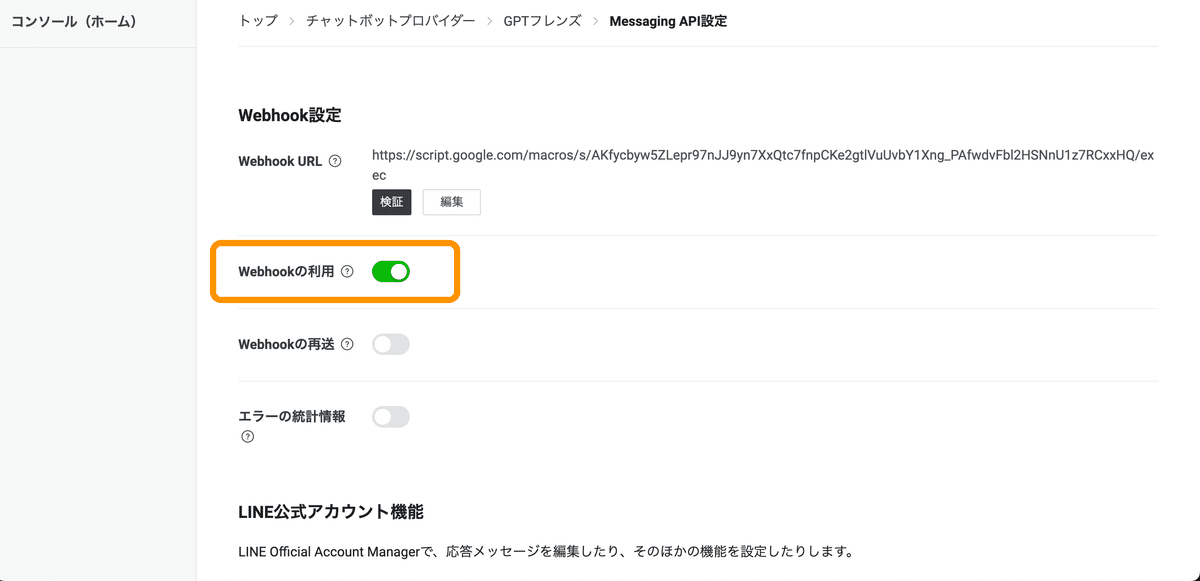Click the エラーの統計情報 label

292,417
